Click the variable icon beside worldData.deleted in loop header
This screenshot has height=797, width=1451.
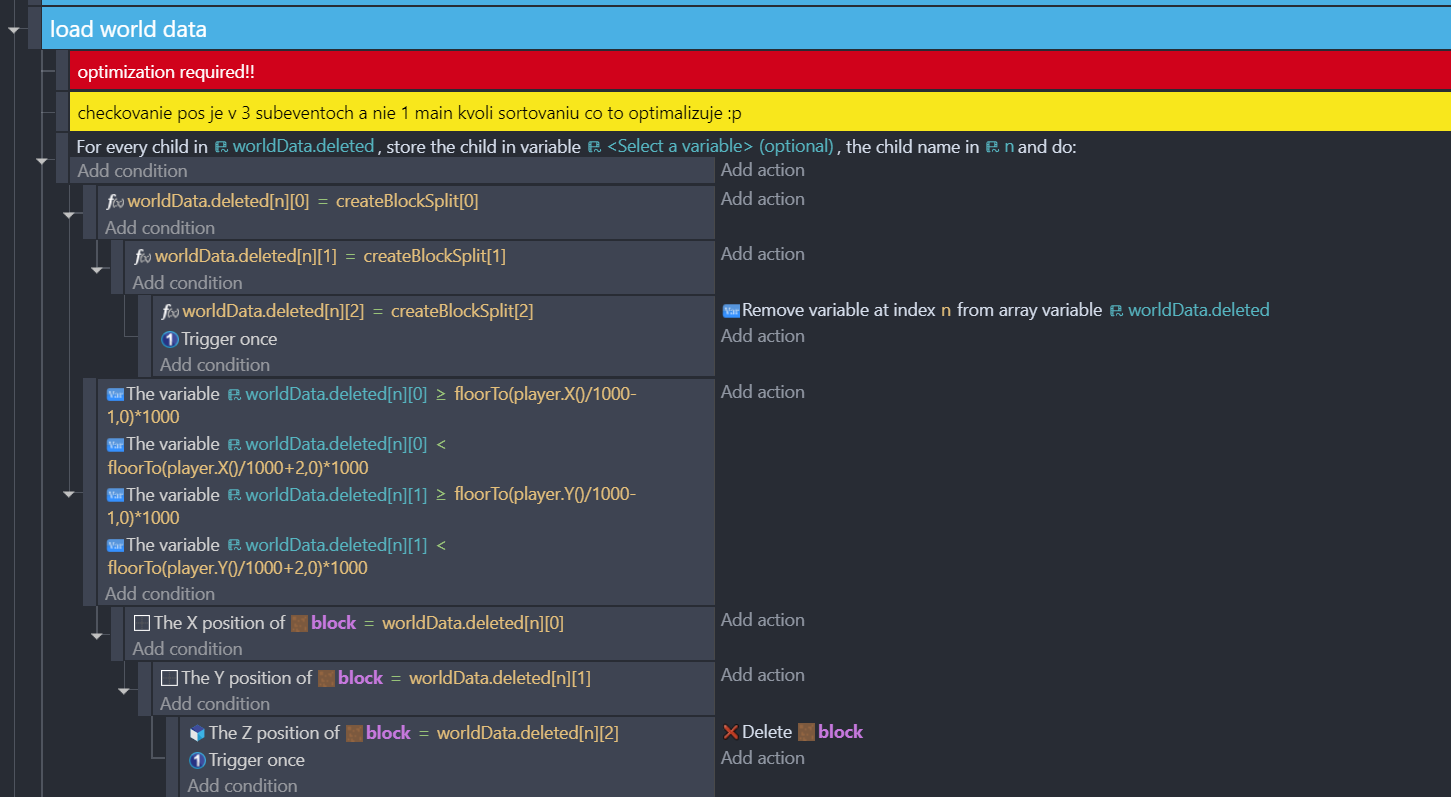click(x=221, y=147)
